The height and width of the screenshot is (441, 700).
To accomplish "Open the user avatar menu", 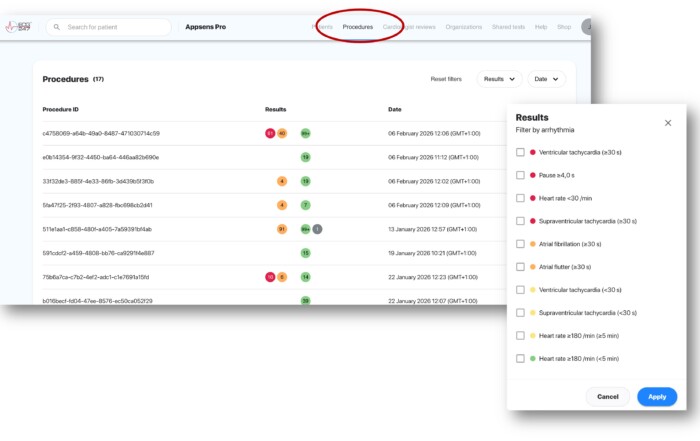I will [x=588, y=27].
